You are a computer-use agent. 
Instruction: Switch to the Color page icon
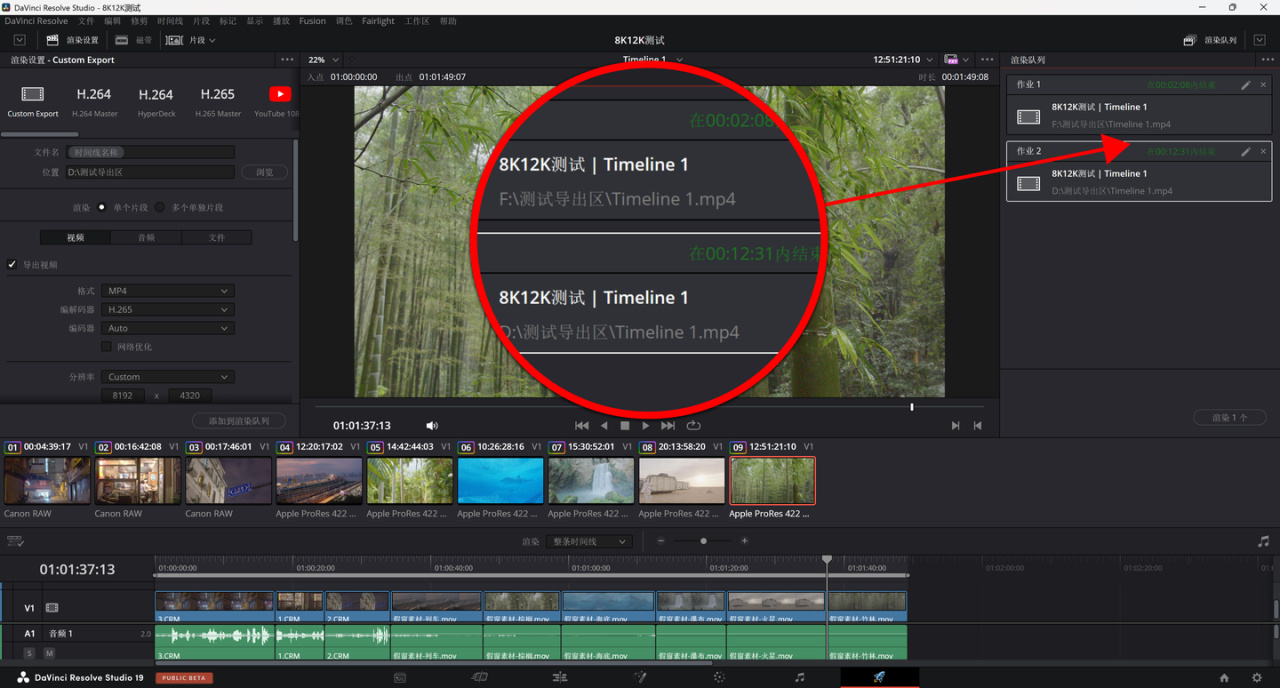click(x=719, y=677)
